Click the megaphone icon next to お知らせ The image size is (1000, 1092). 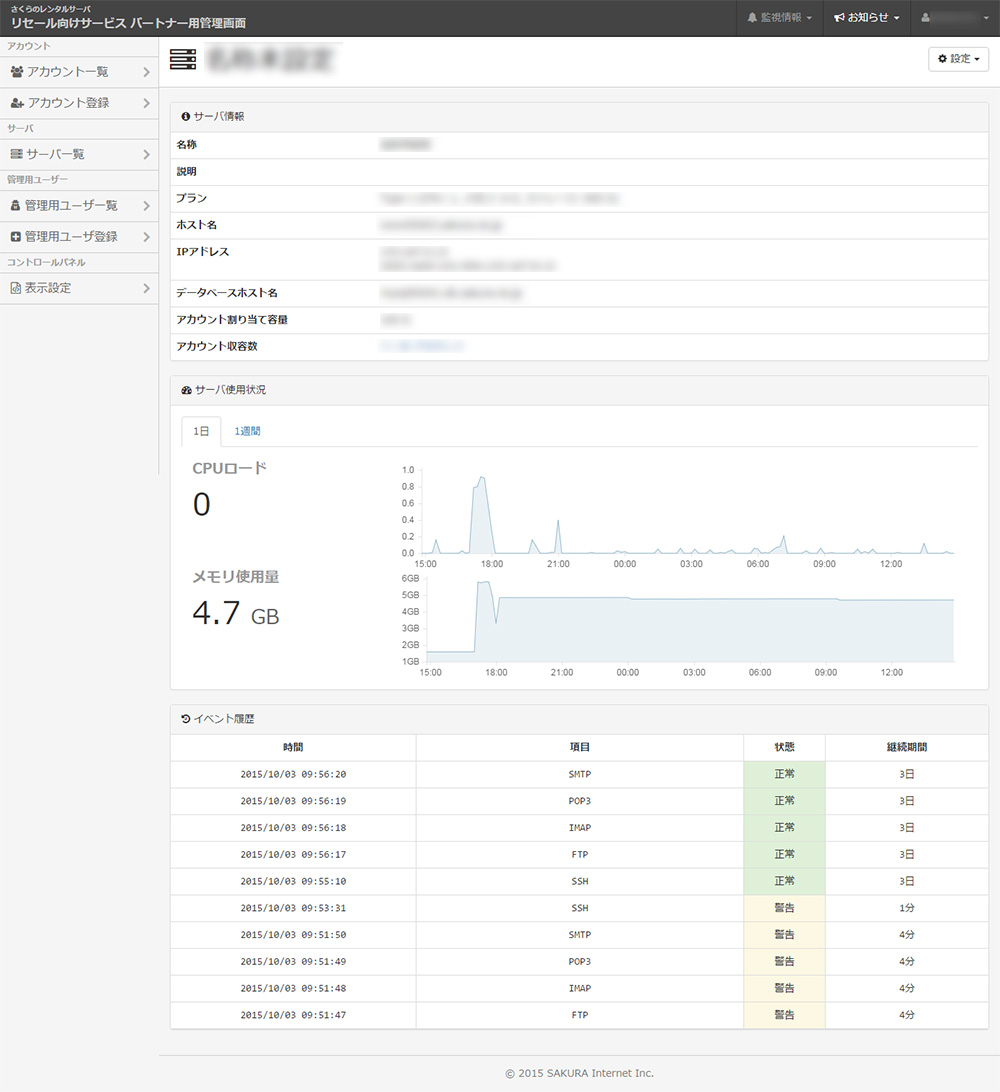click(839, 18)
